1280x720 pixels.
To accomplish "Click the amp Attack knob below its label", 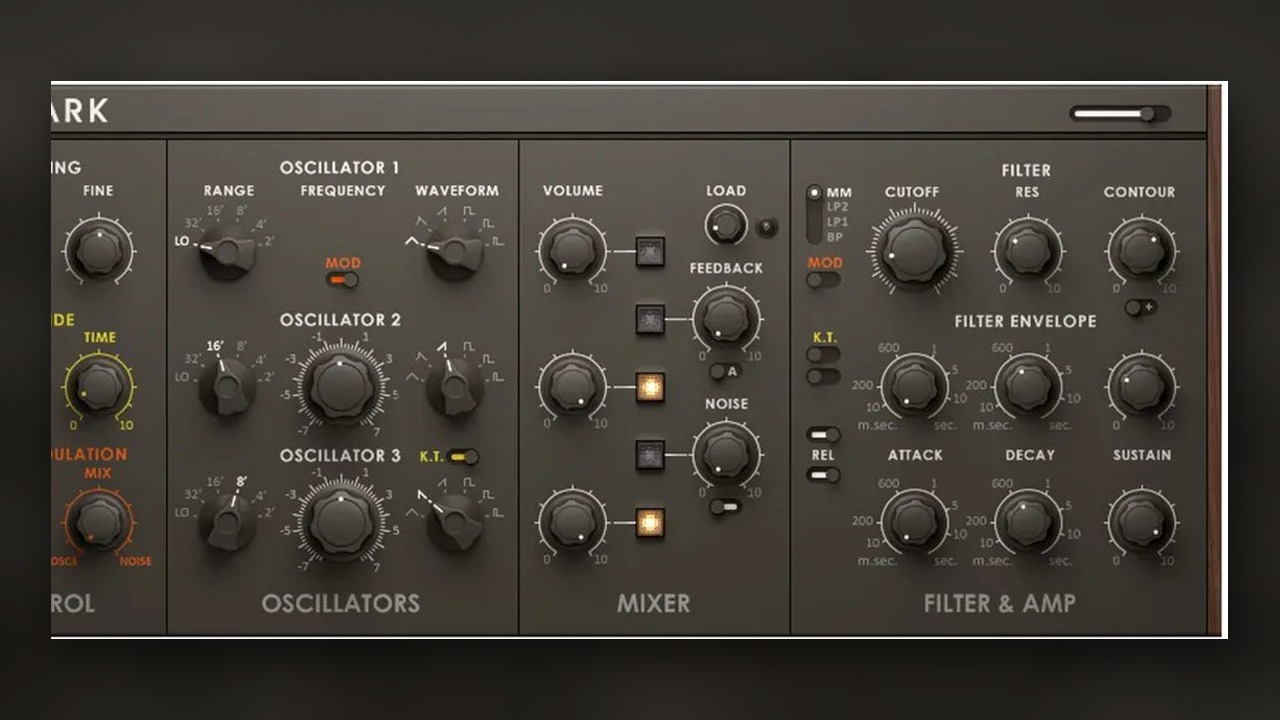I will point(914,521).
